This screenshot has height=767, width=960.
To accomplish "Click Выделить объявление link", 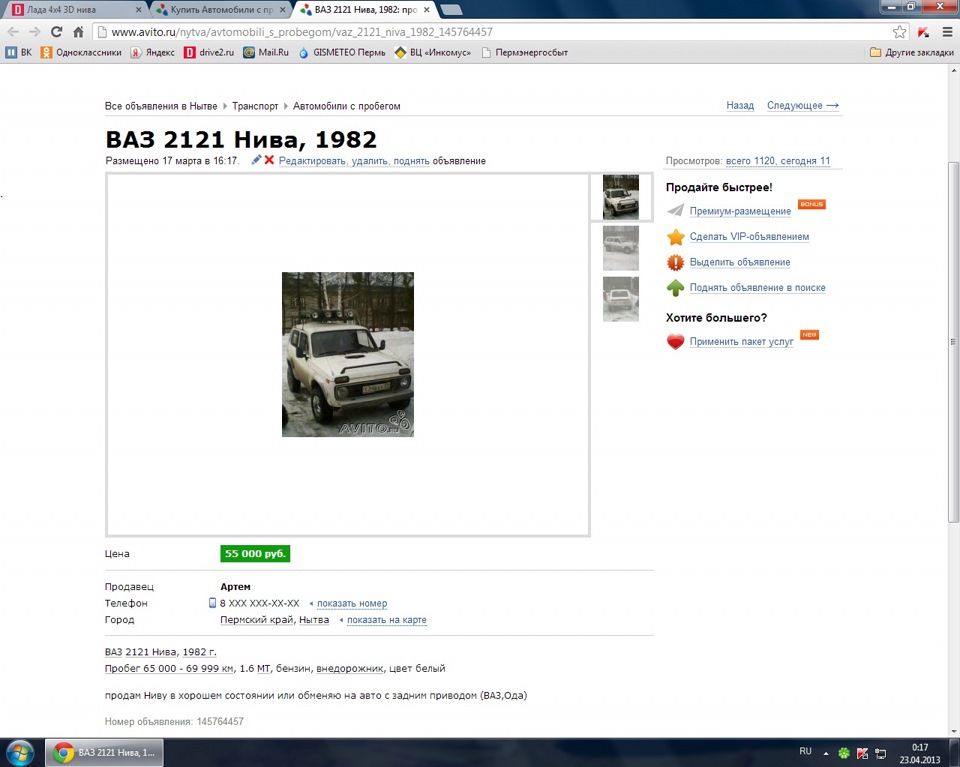I will point(740,262).
